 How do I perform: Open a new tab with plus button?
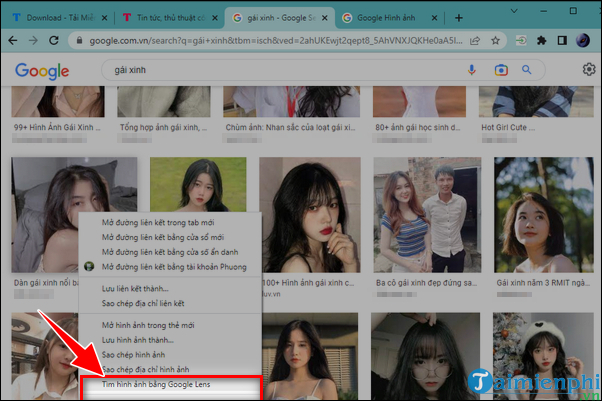pos(458,18)
